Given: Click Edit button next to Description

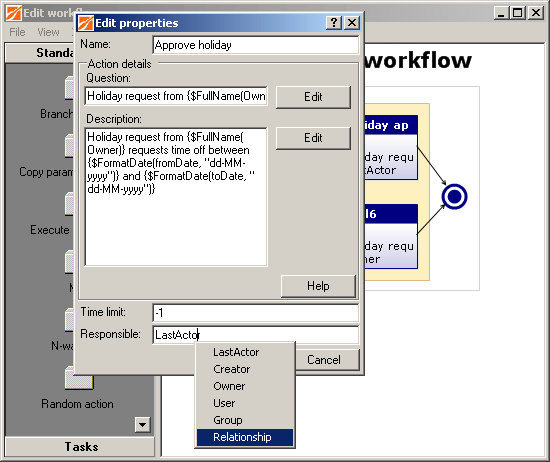Looking at the screenshot, I should [x=313, y=138].
